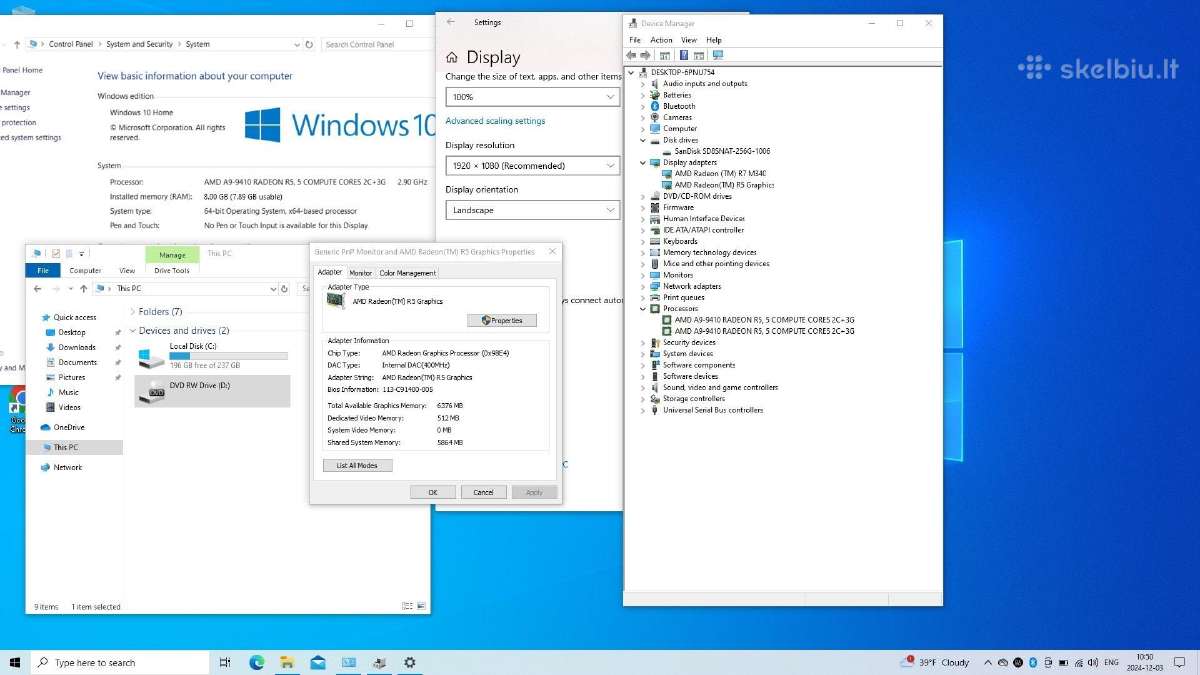Image resolution: width=1200 pixels, height=675 pixels.
Task: Go back using the Settings window arrow
Action: [x=451, y=22]
